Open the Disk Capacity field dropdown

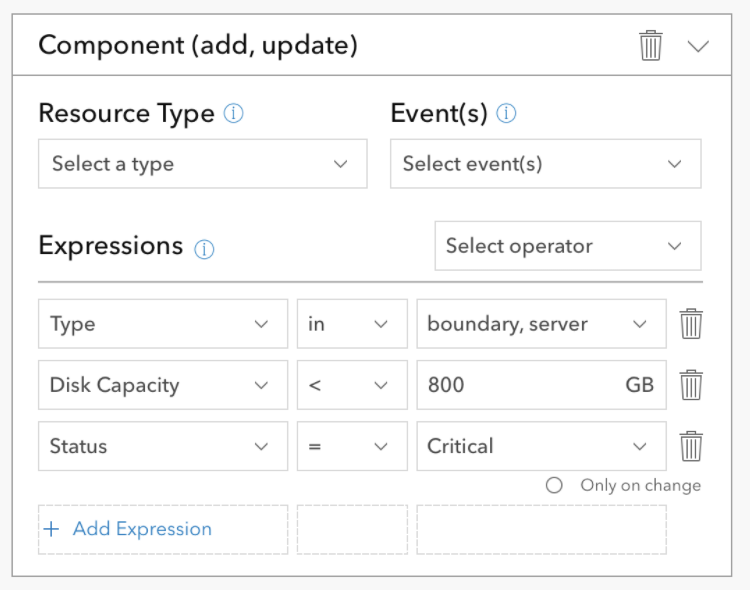pos(163,385)
